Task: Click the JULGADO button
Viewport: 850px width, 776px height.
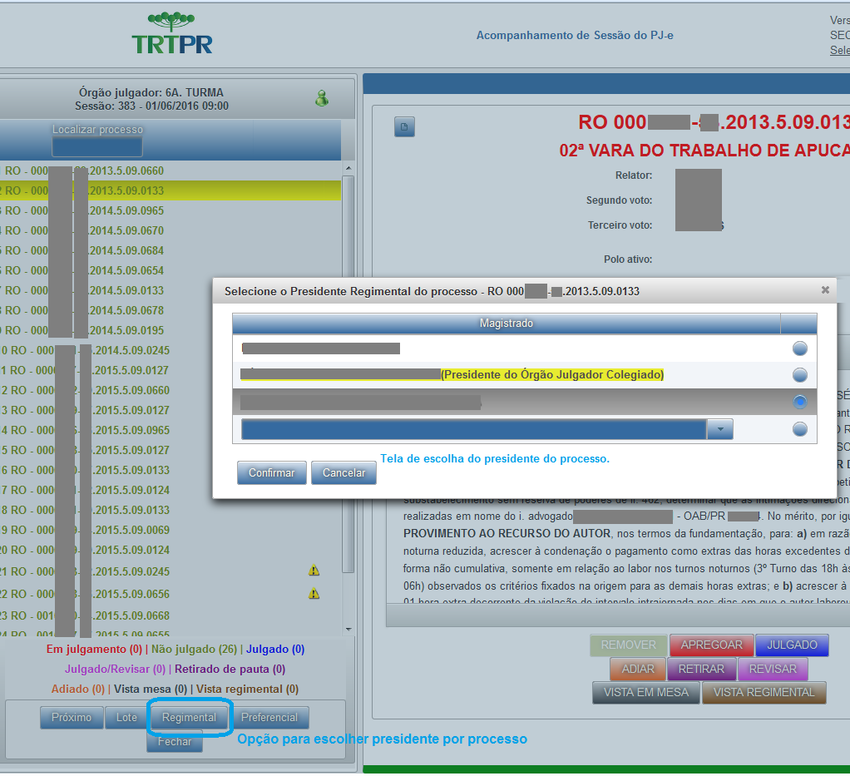Action: coord(792,645)
